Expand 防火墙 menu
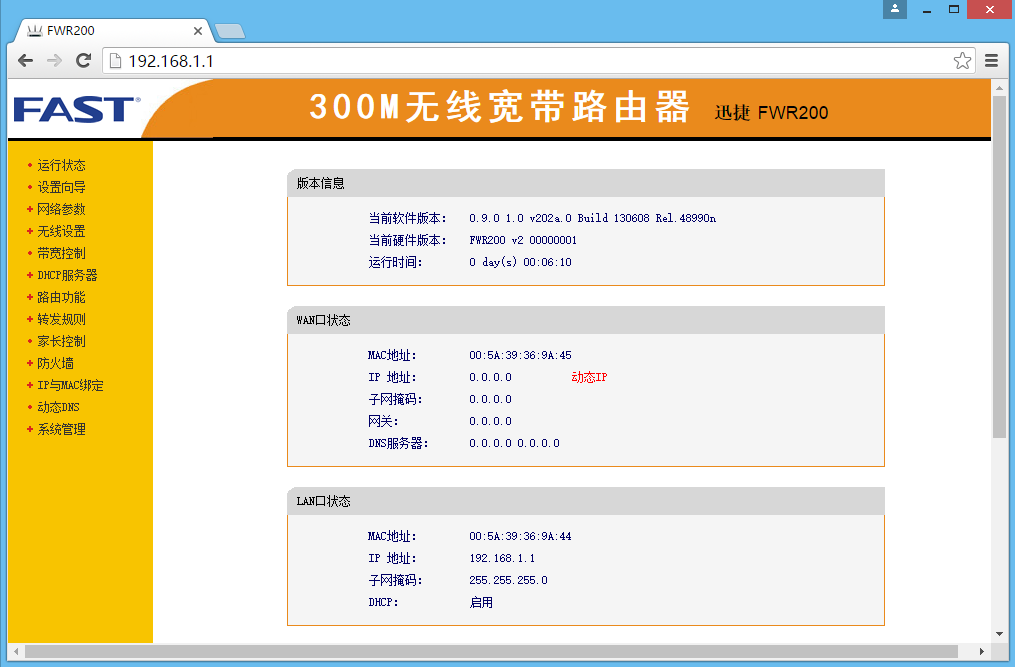 coord(55,363)
